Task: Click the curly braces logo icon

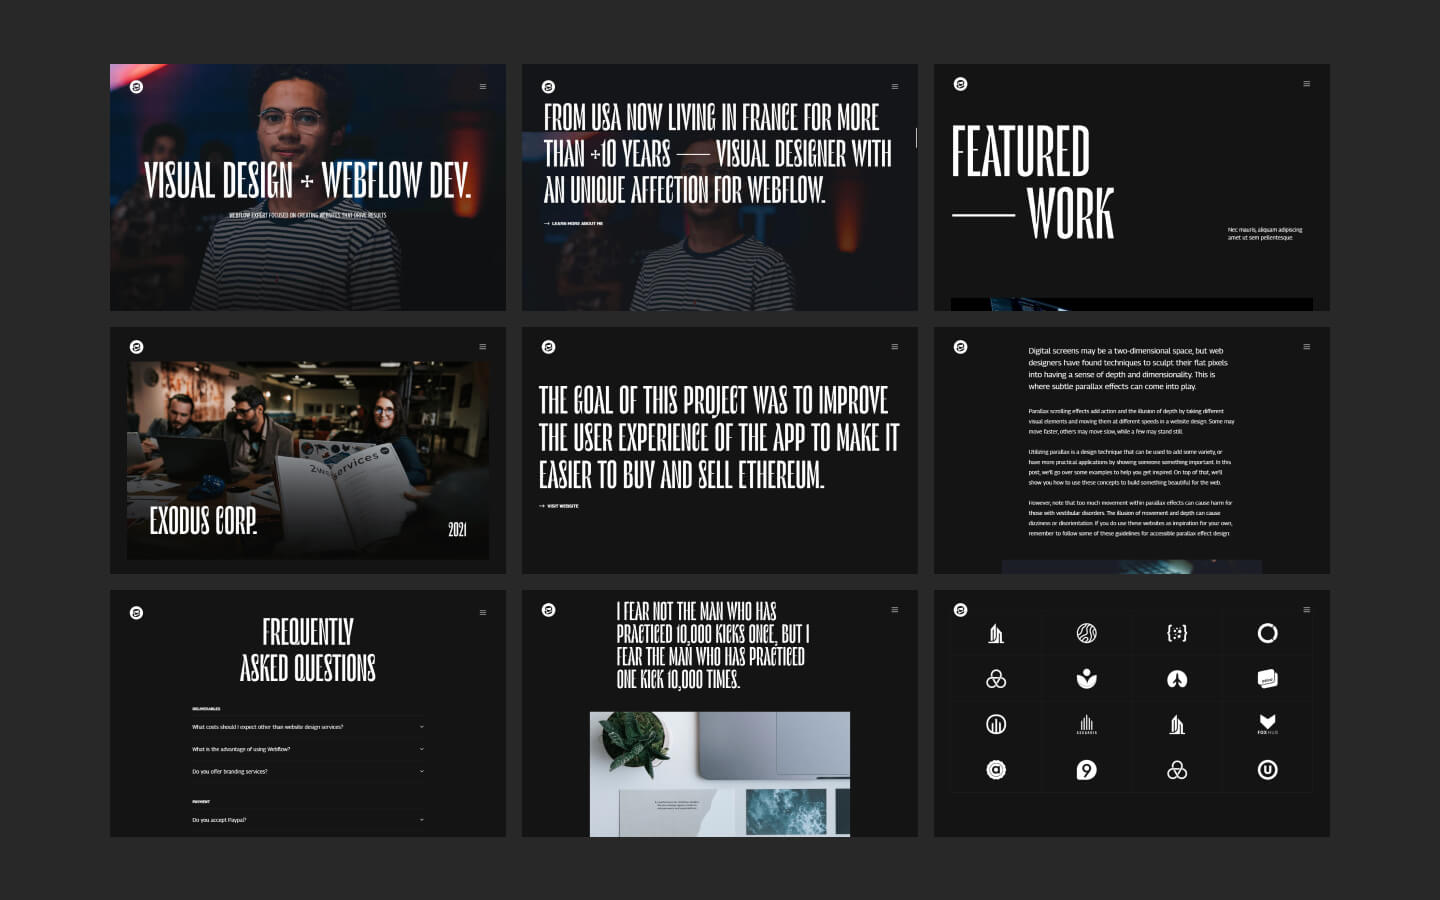Action: 1177,633
